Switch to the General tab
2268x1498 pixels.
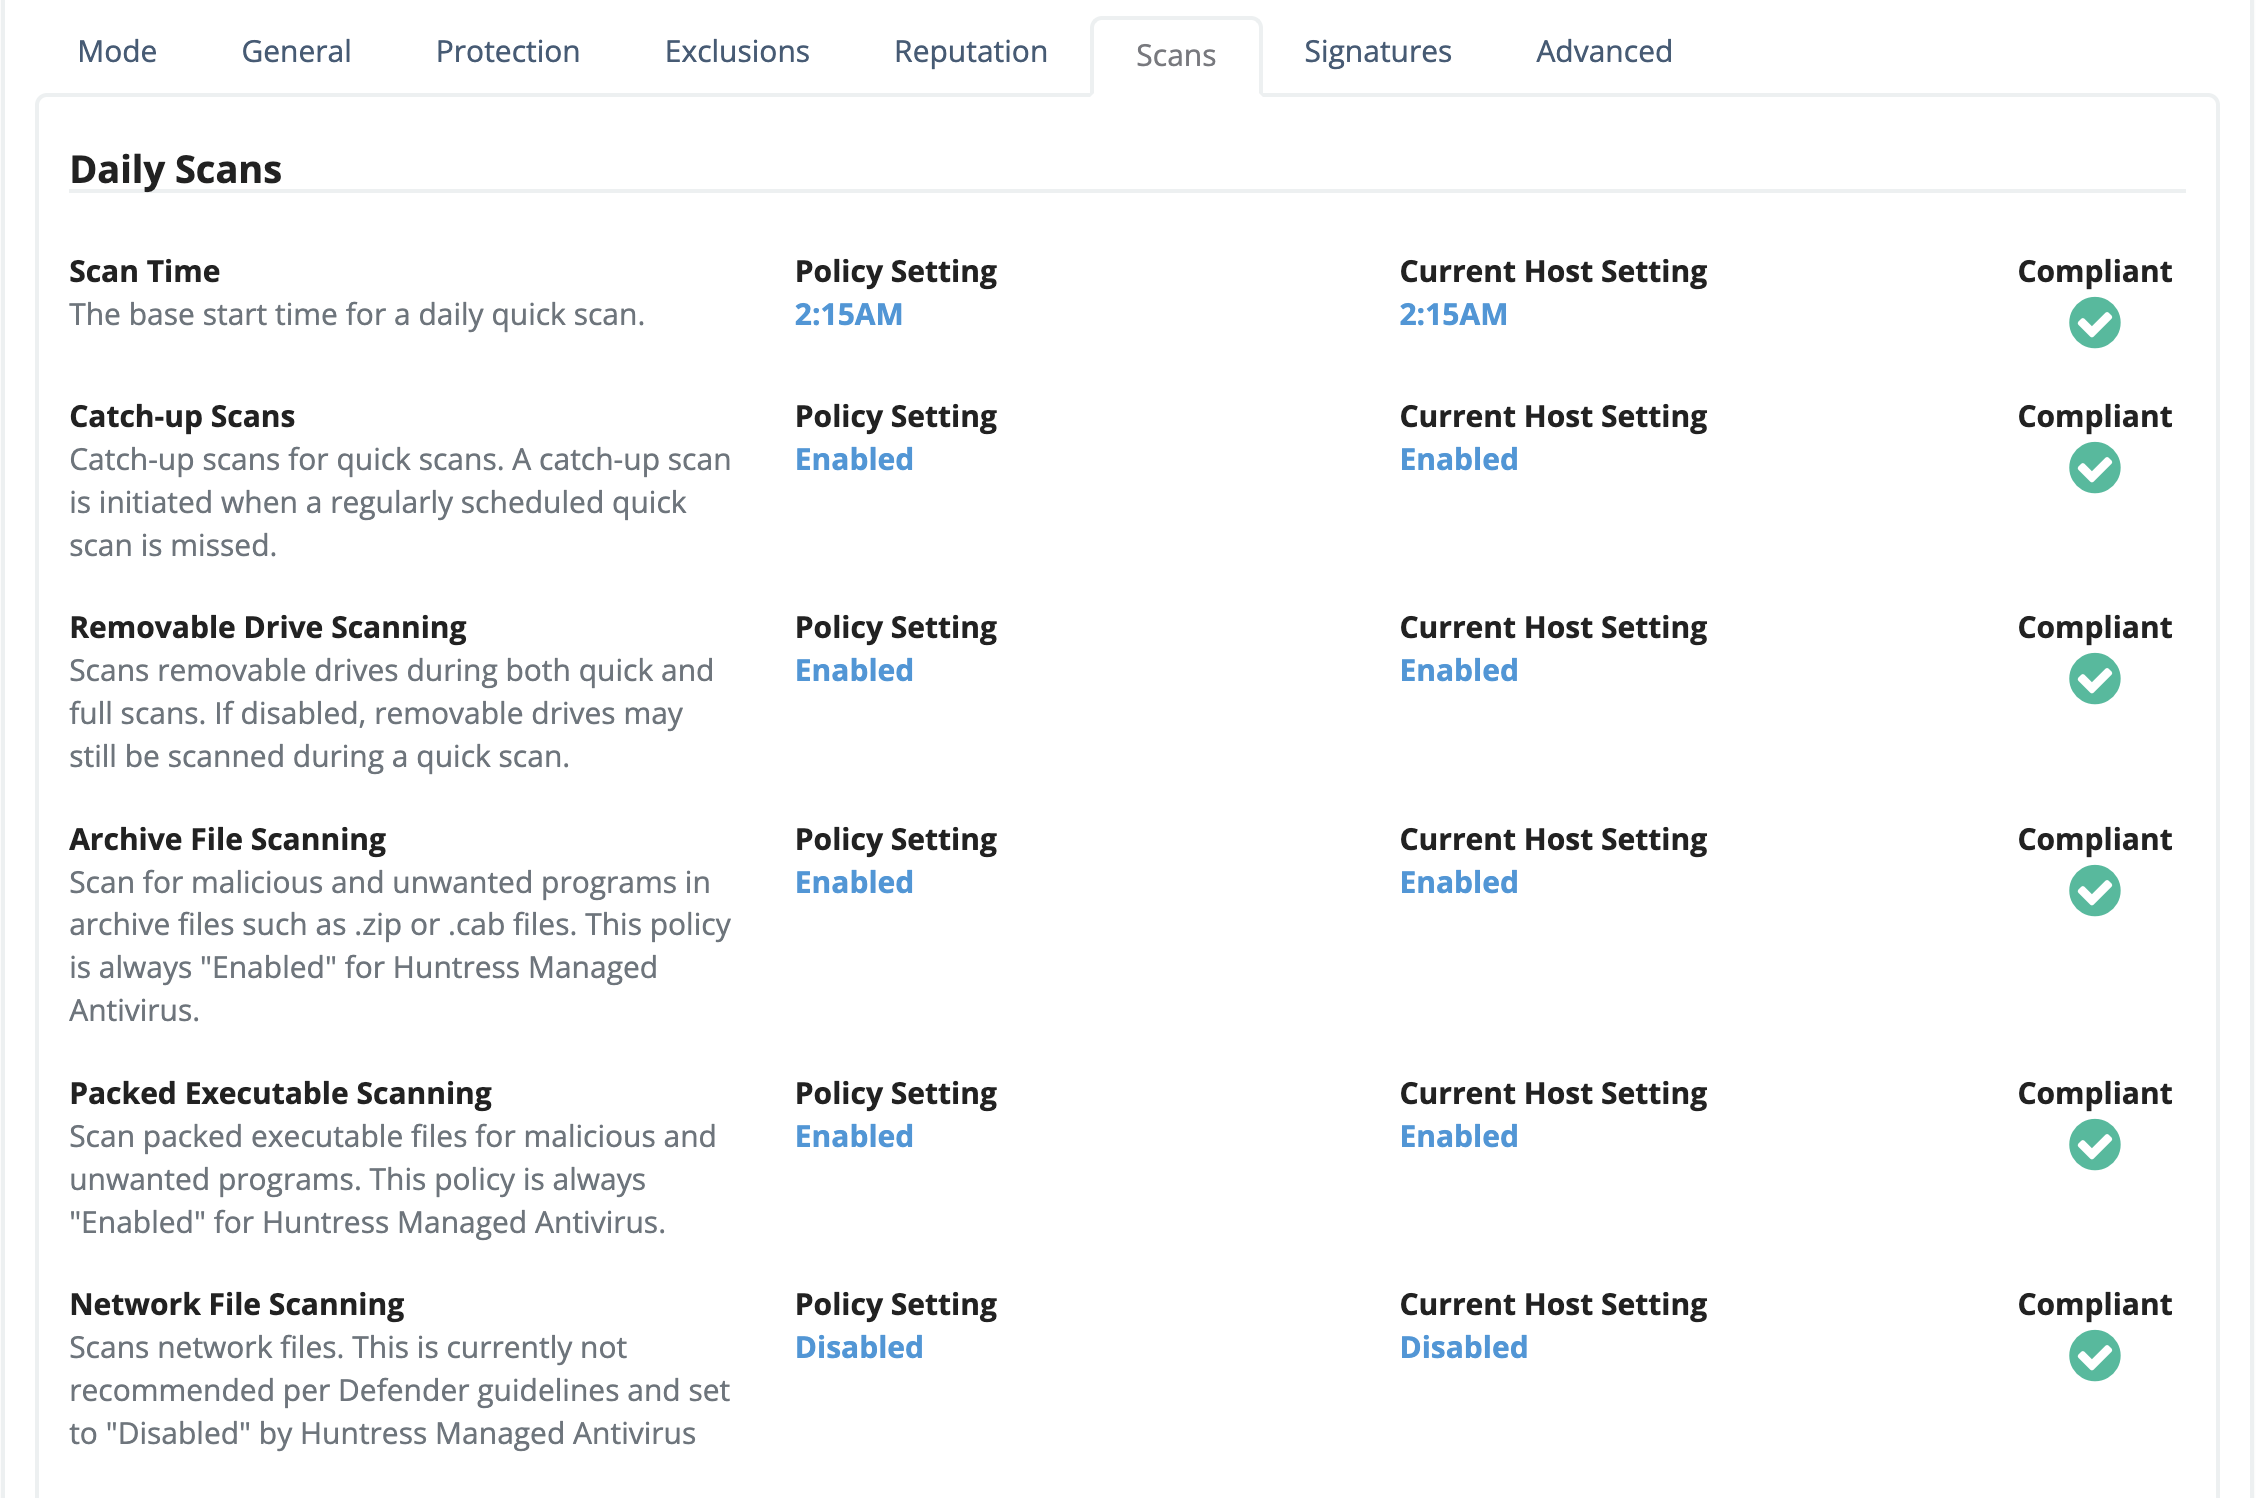tap(296, 51)
